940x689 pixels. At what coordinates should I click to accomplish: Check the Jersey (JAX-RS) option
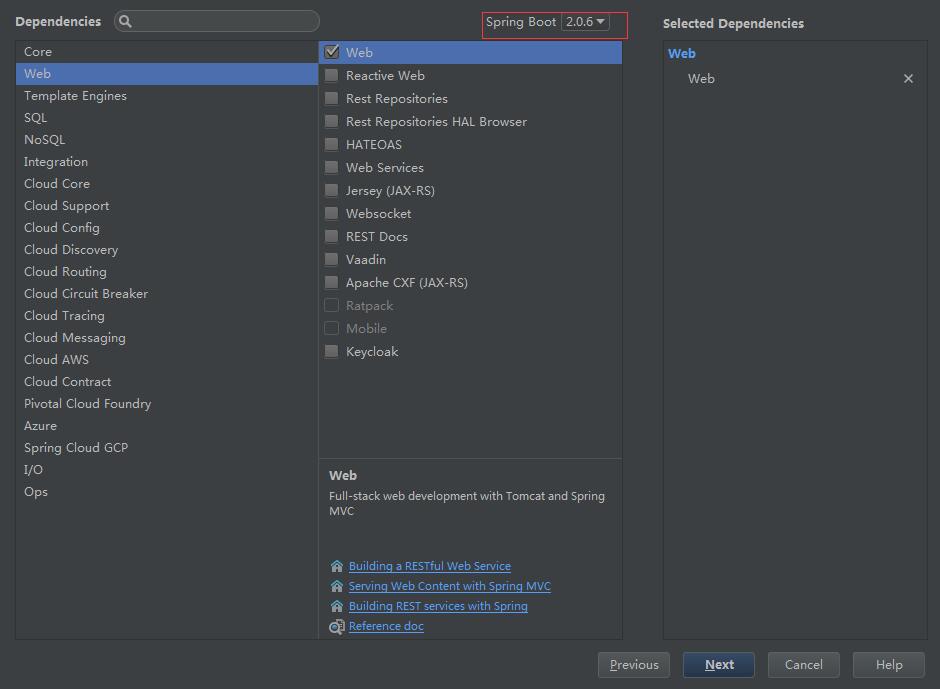pos(332,190)
